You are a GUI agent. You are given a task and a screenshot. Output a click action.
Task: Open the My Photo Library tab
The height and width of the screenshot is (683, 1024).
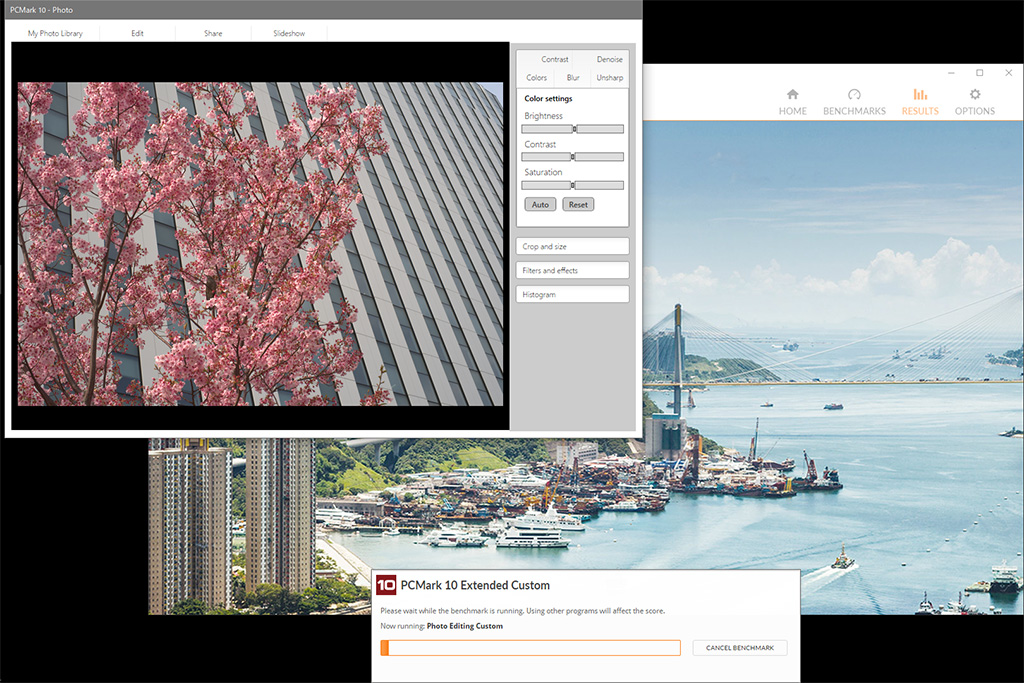[x=55, y=33]
